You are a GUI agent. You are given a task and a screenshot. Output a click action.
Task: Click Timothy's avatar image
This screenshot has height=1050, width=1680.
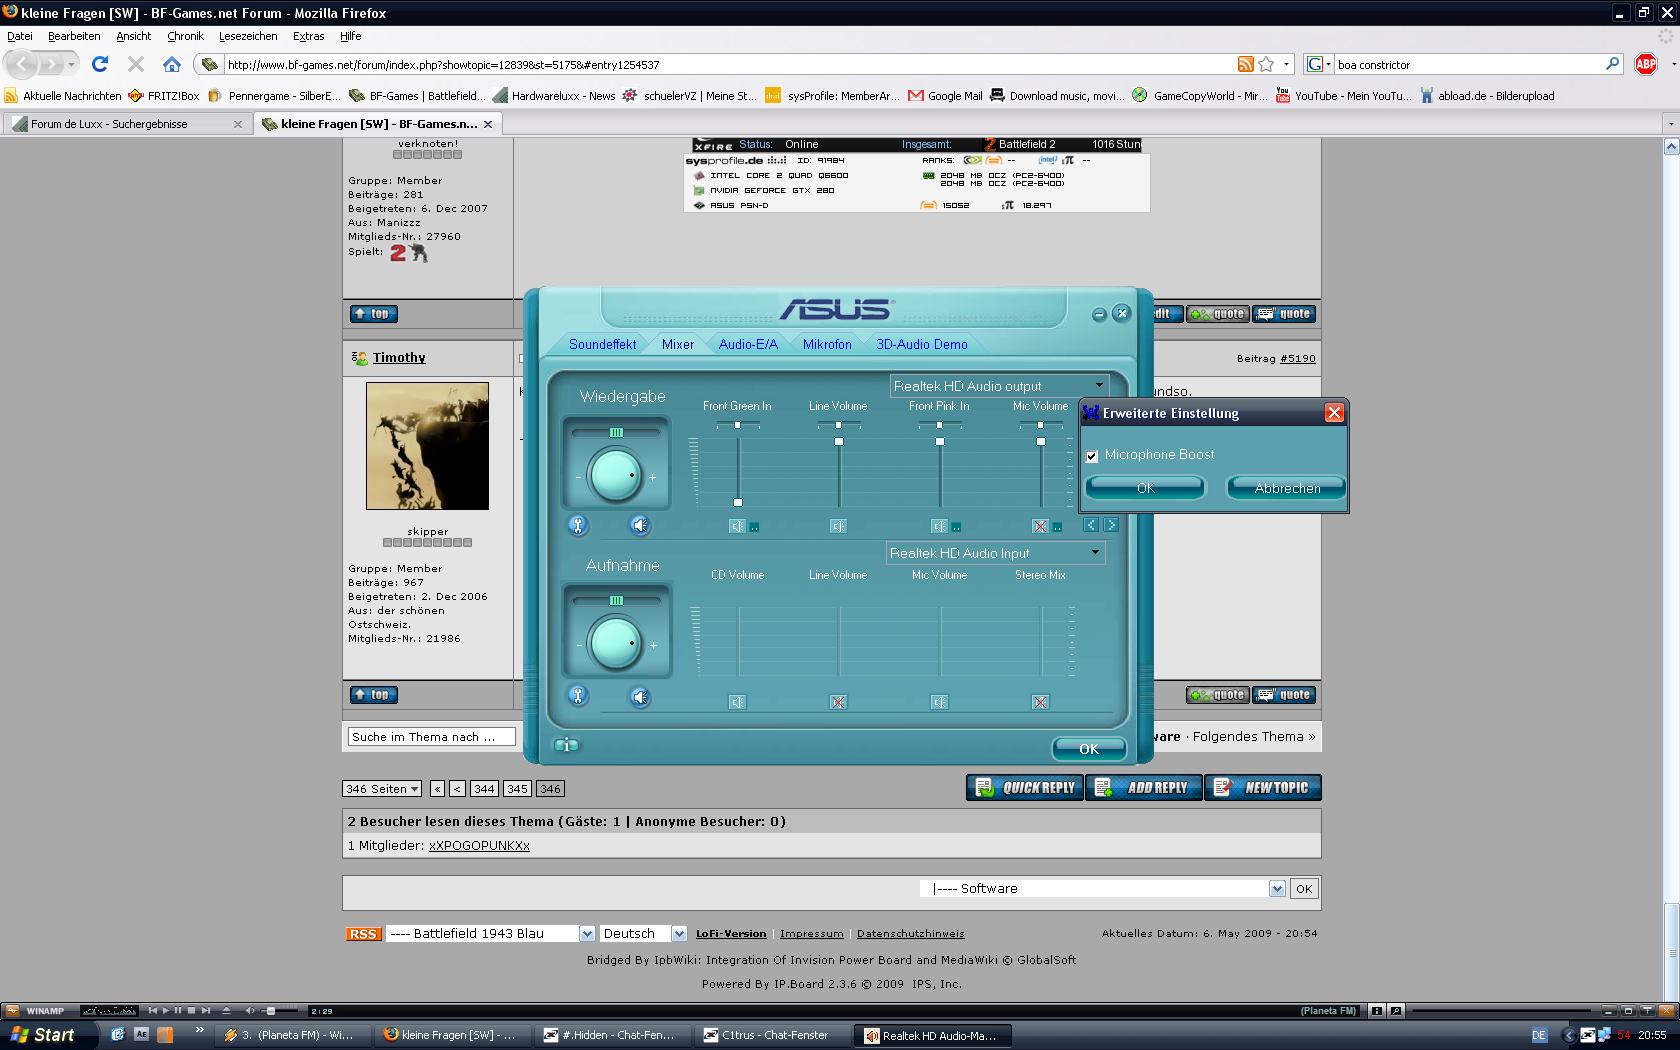point(427,446)
